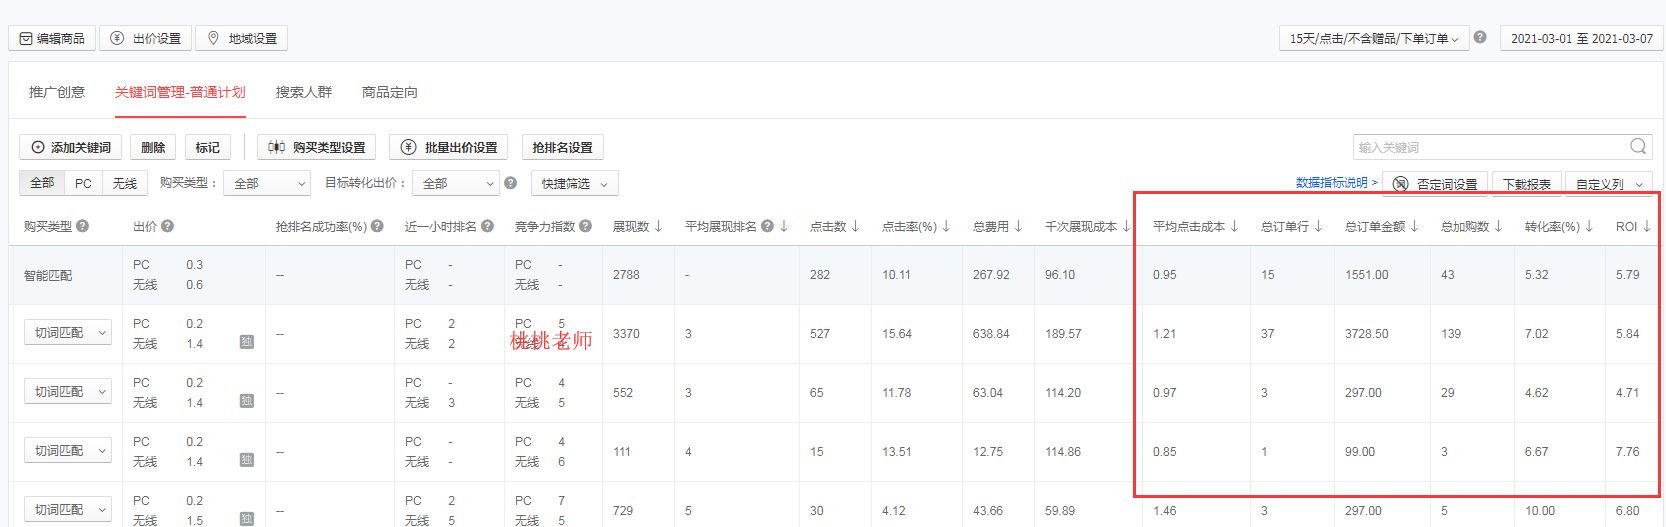Expand the 快捷筛选 dropdown
The image size is (1666, 527).
tap(575, 183)
